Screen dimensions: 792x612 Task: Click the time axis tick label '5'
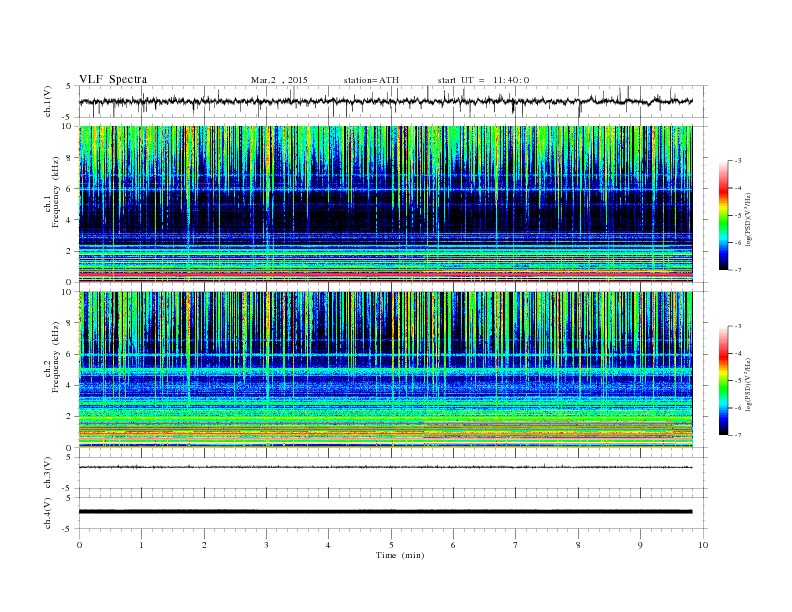tap(391, 545)
